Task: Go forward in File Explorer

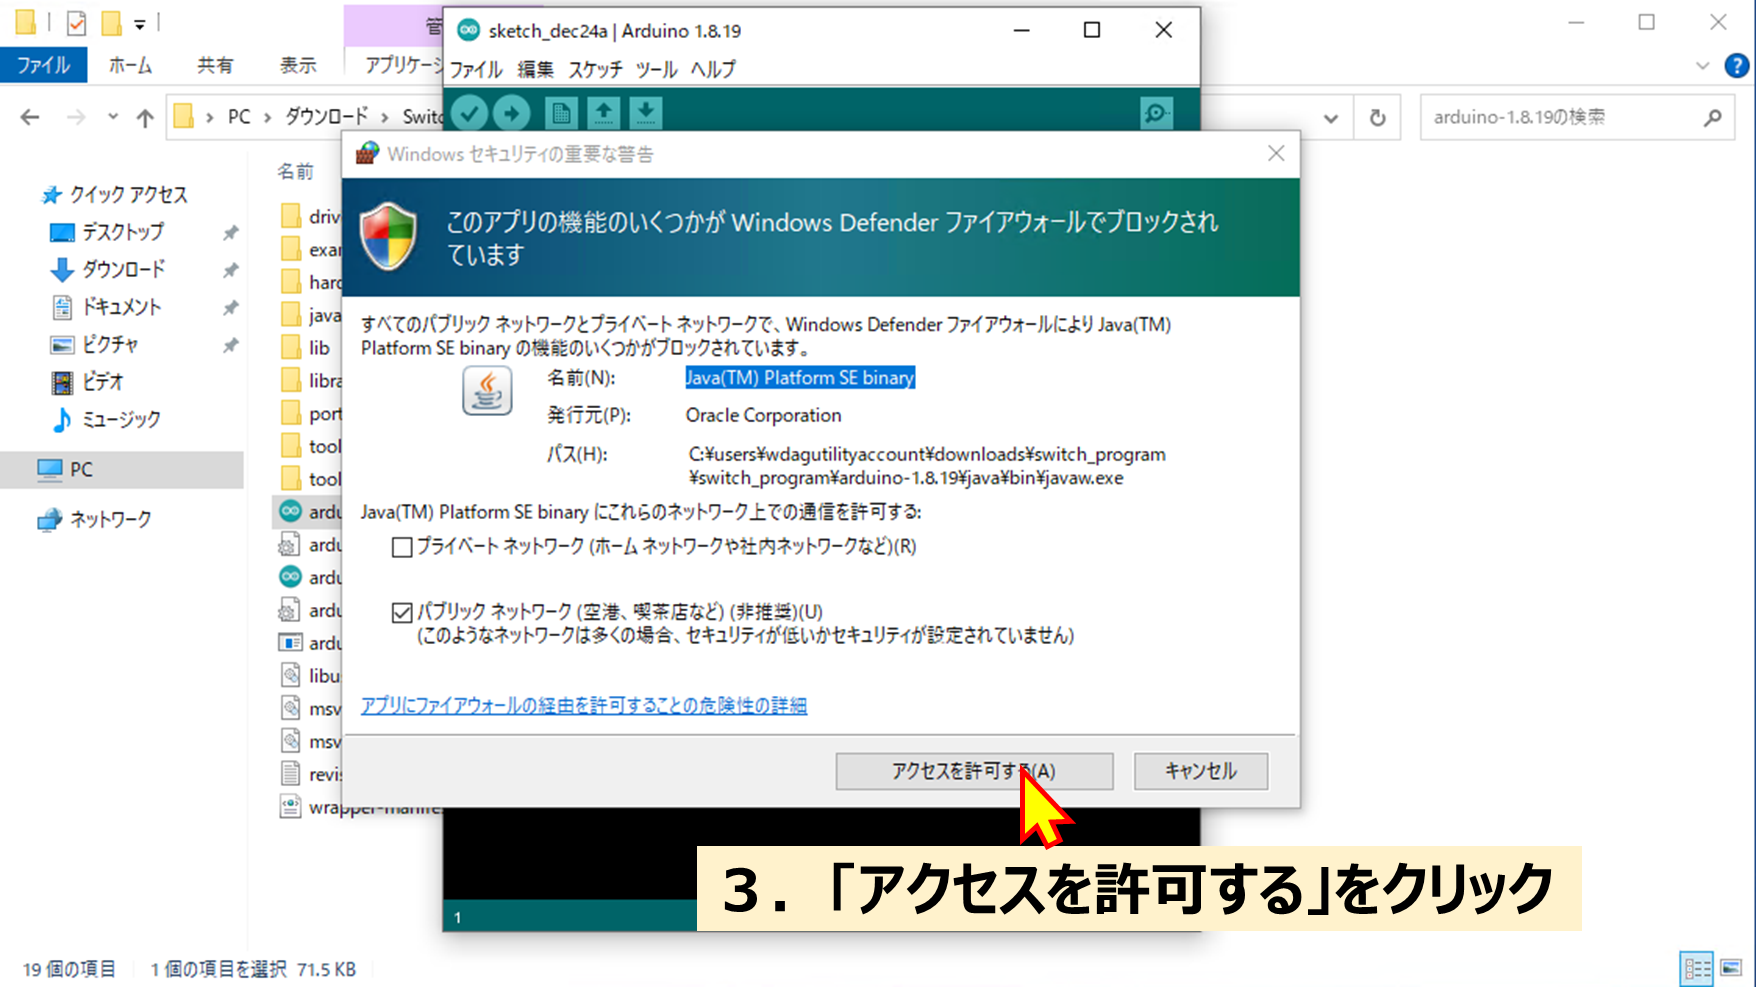Action: 76,118
